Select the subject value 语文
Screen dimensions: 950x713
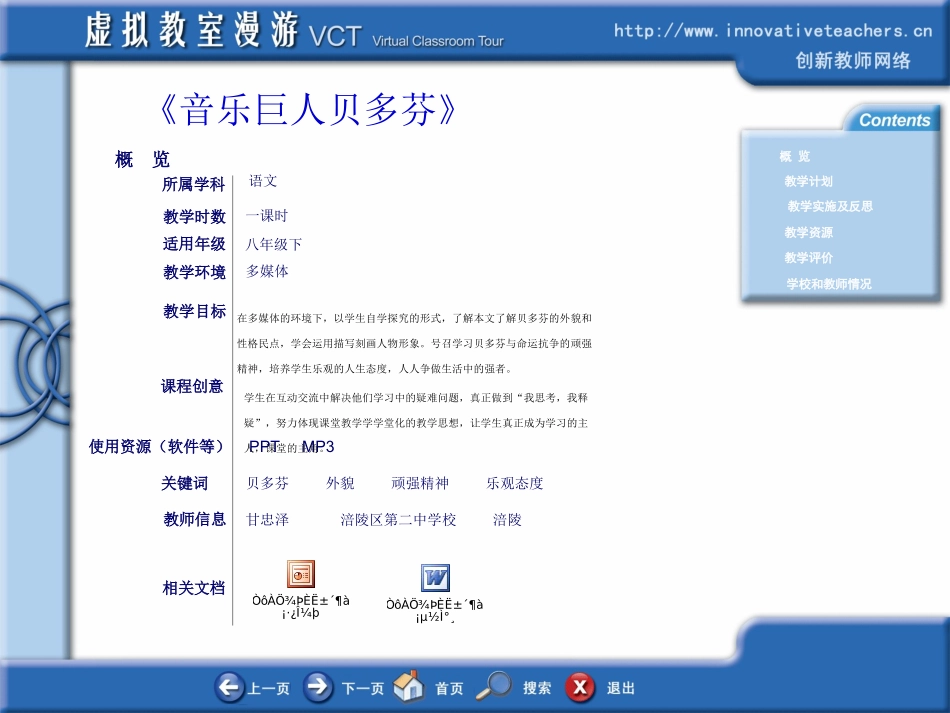pyautogui.click(x=263, y=181)
